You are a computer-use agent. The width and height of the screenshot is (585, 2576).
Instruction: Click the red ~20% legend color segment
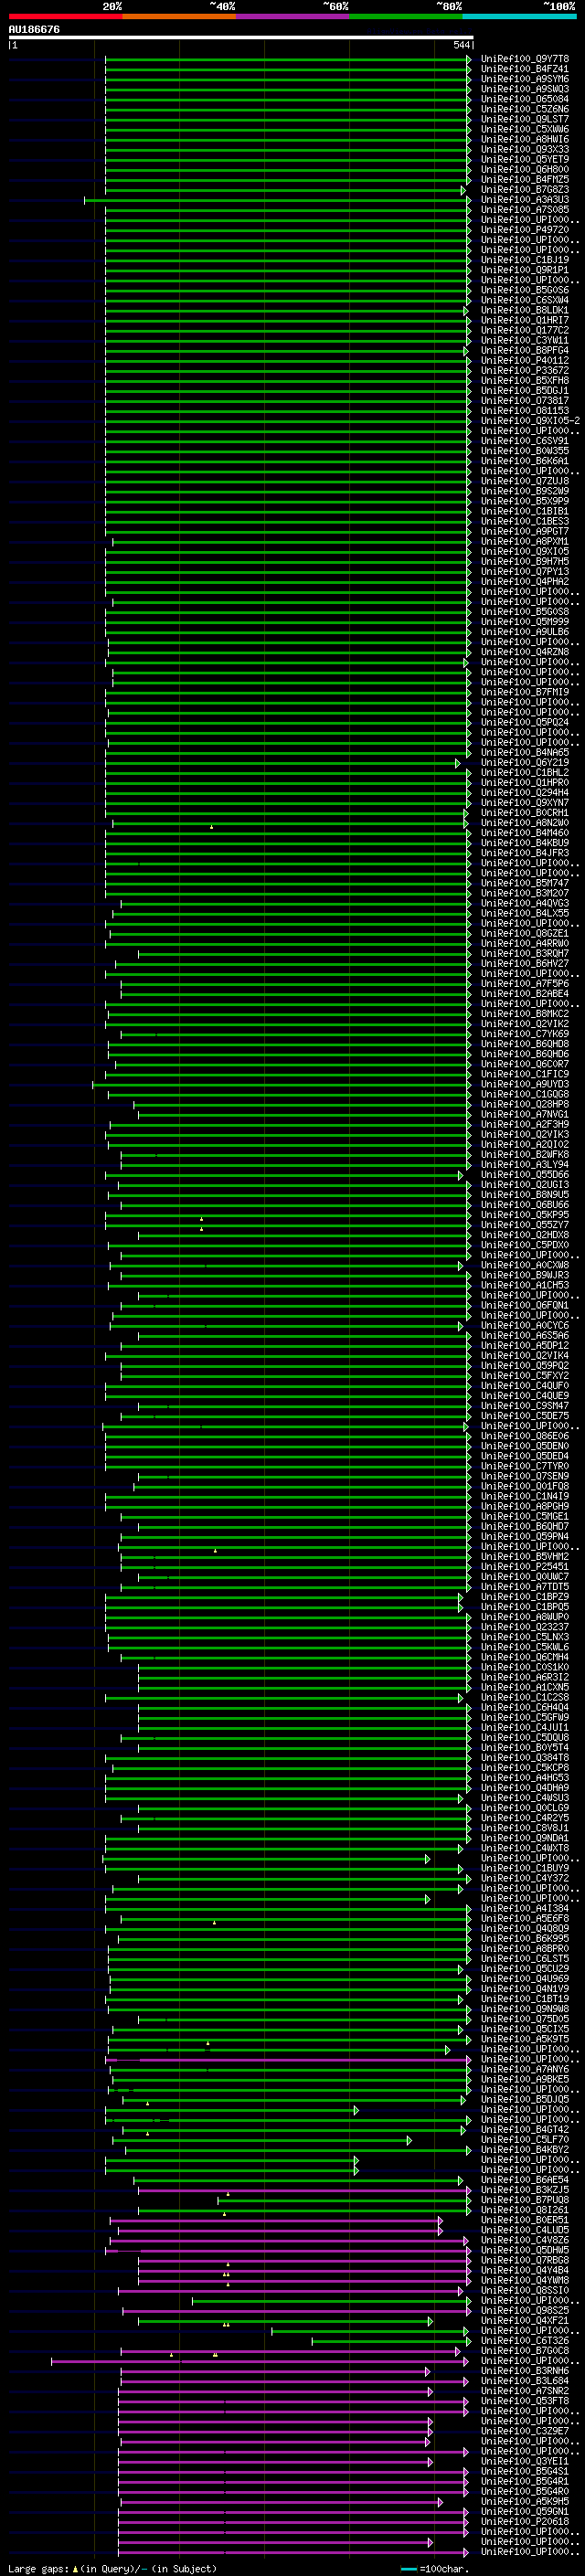click(65, 16)
